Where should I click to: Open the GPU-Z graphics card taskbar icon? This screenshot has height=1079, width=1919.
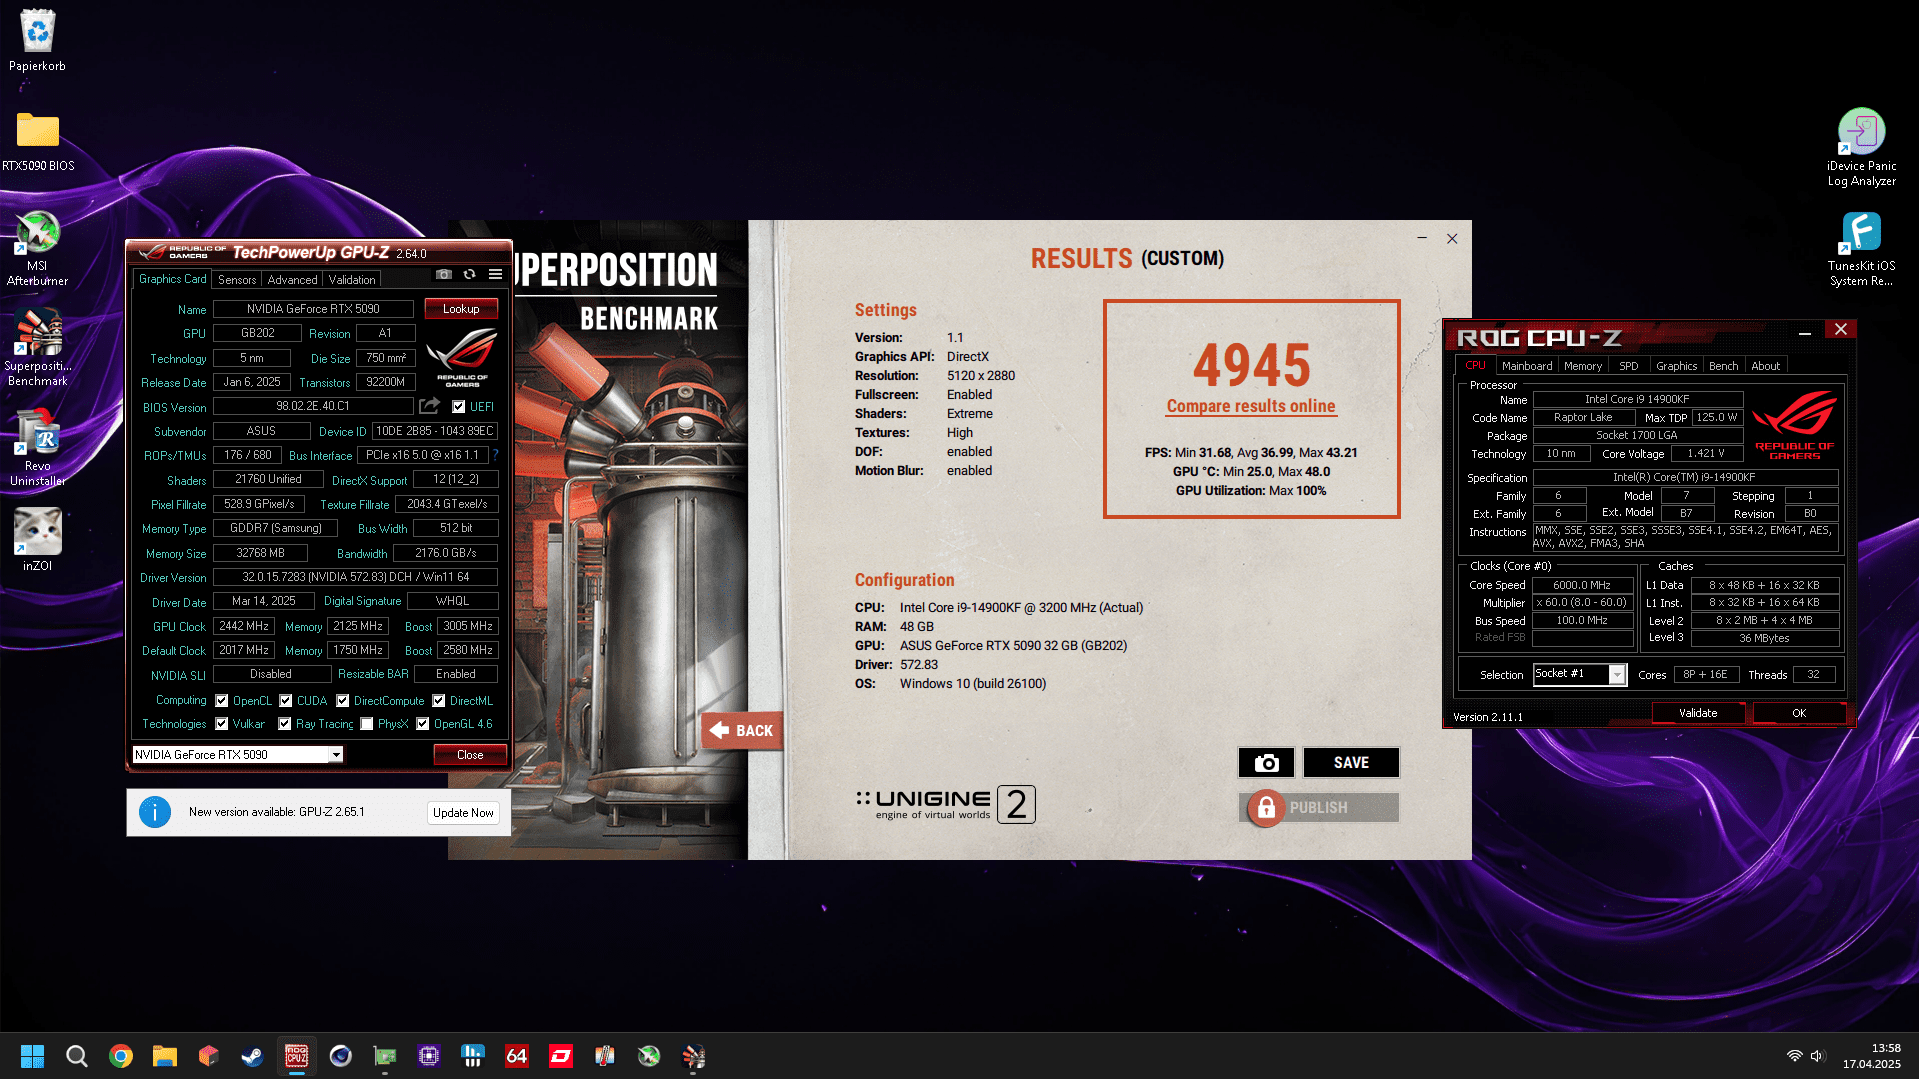(x=385, y=1056)
